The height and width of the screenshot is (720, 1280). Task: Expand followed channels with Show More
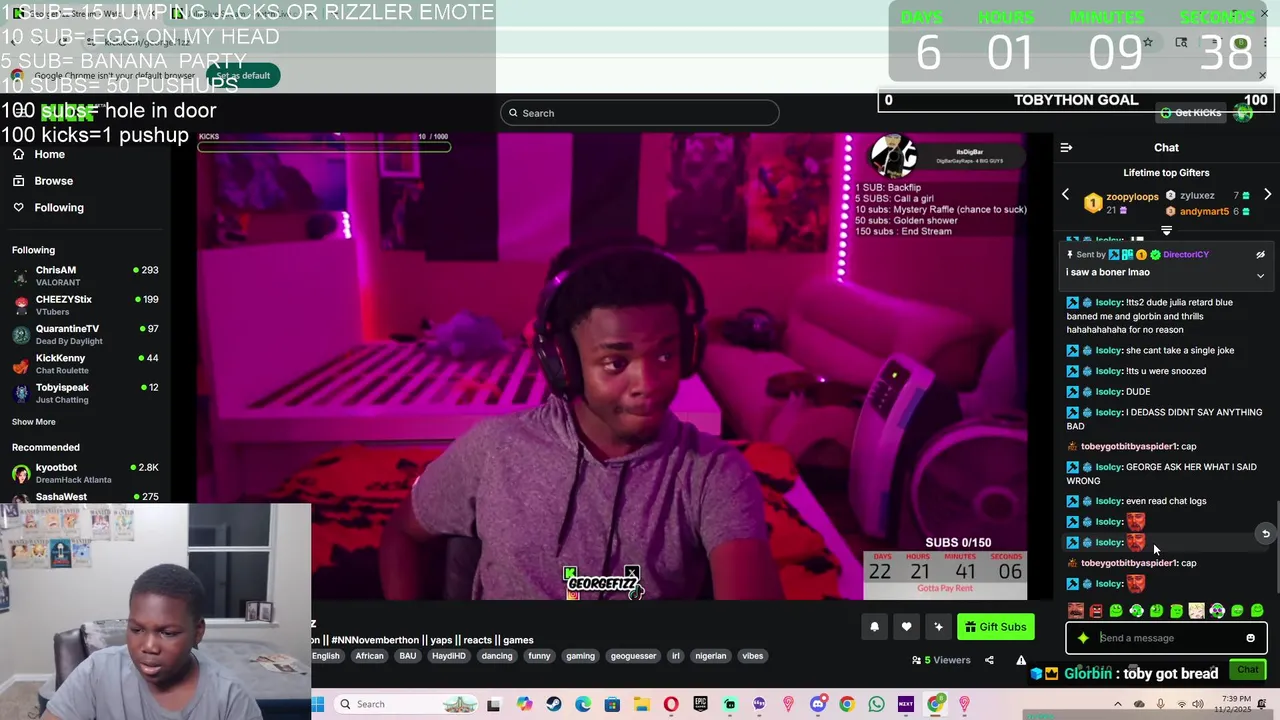34,422
